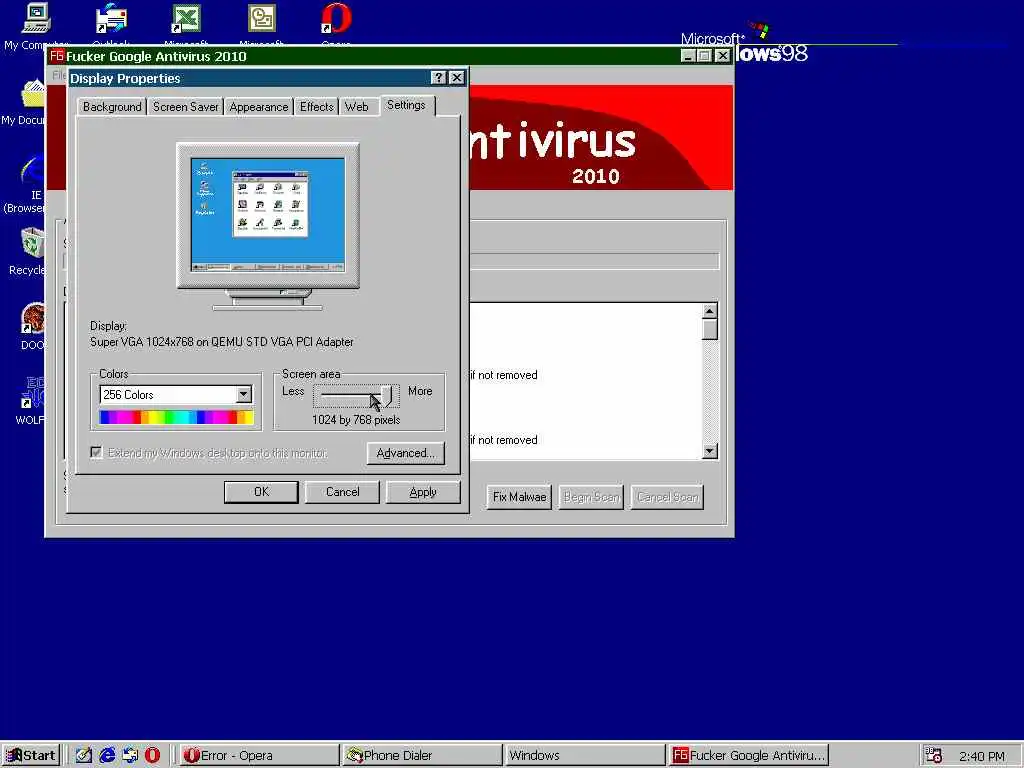This screenshot has height=768, width=1024.
Task: Switch to the Background tab
Action: [112, 107]
